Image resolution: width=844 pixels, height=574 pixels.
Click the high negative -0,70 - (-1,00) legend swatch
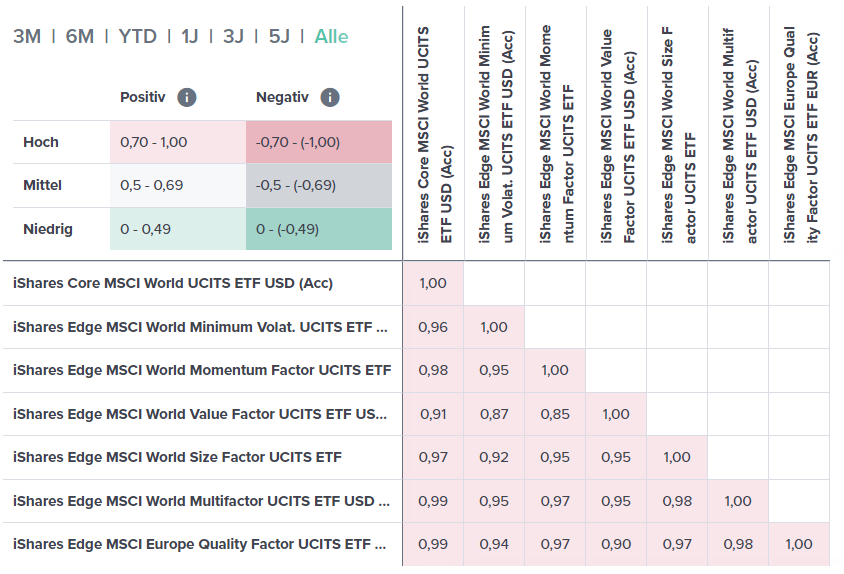[319, 142]
